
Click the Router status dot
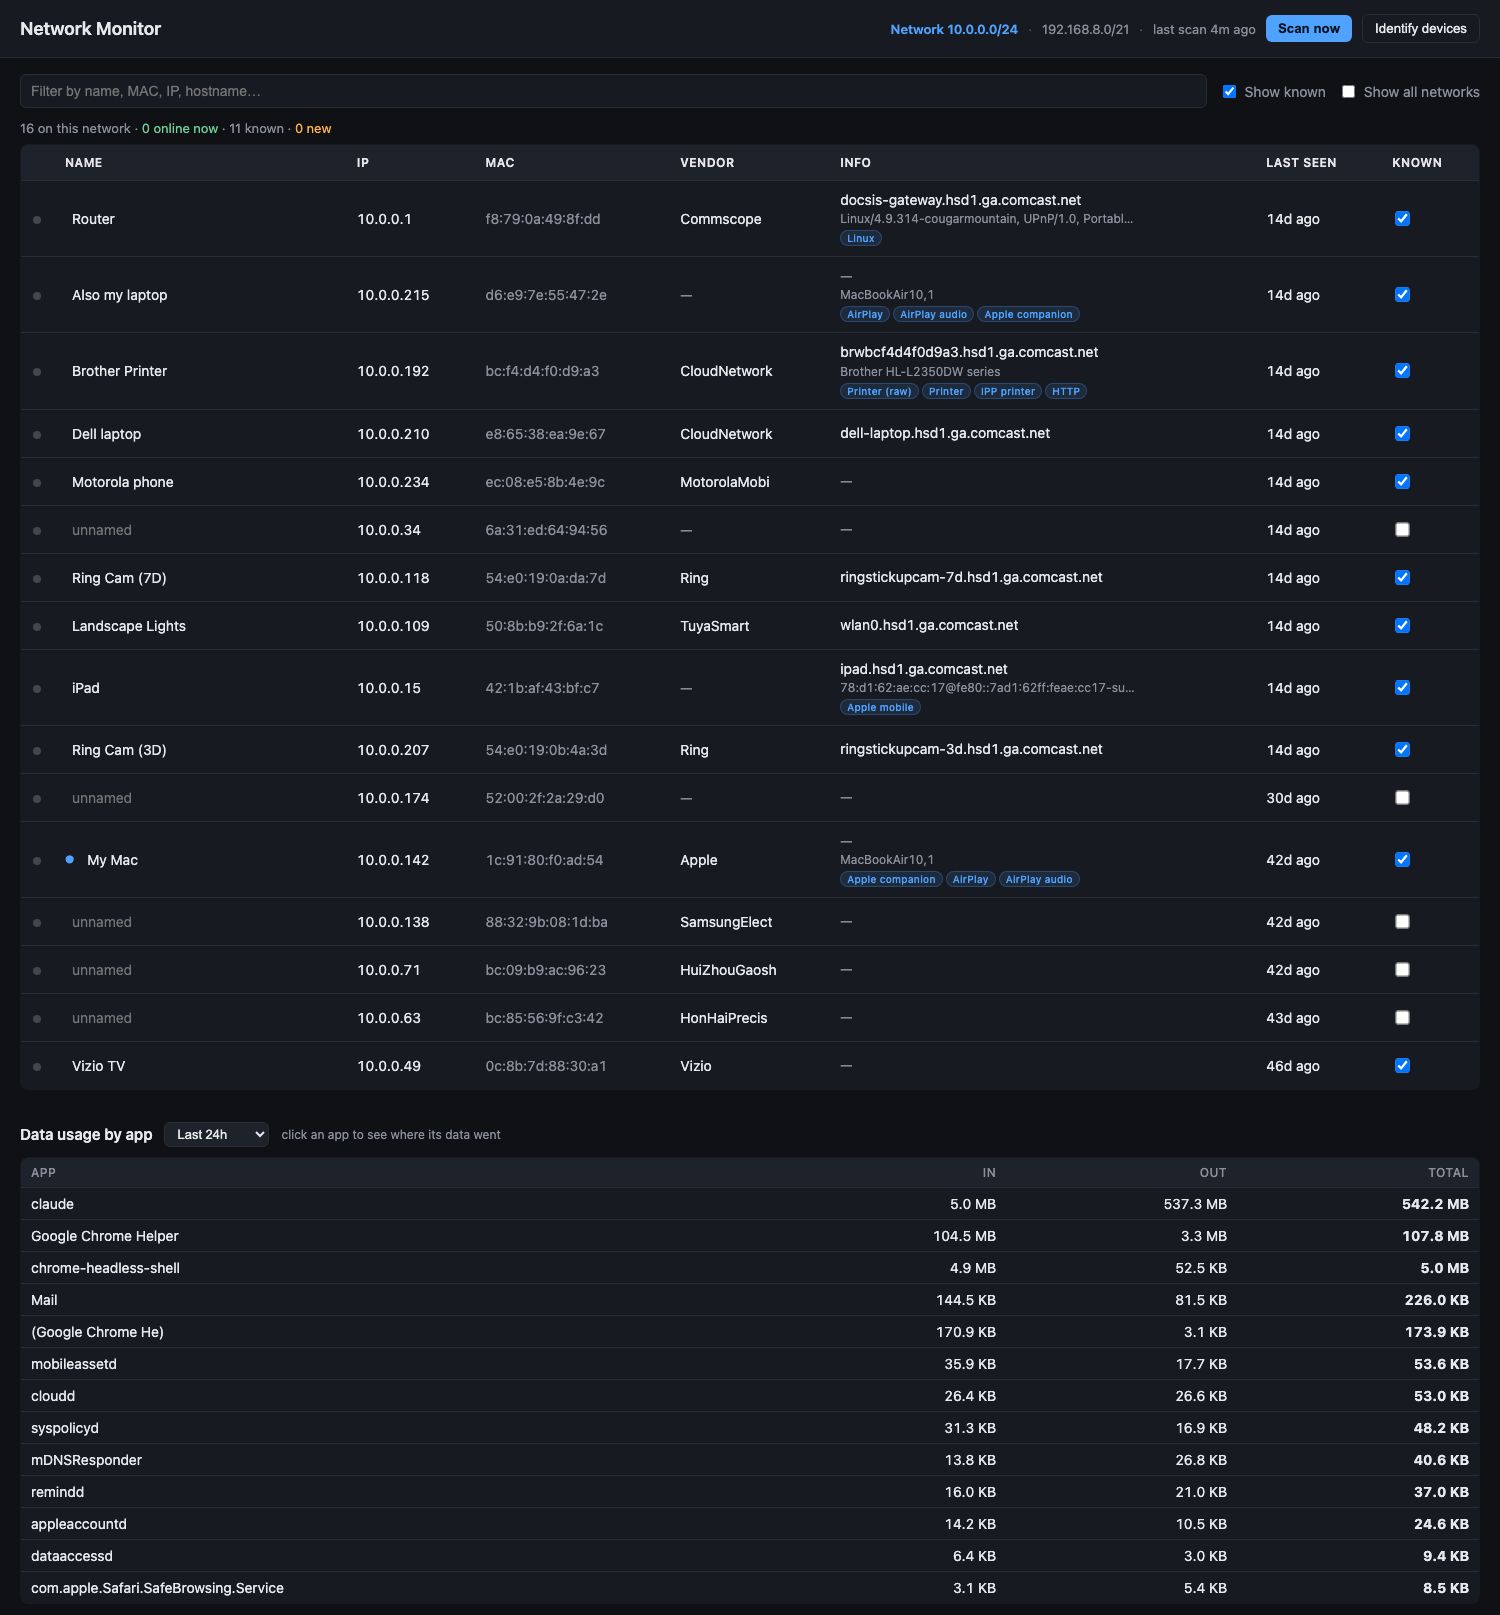[x=37, y=220]
